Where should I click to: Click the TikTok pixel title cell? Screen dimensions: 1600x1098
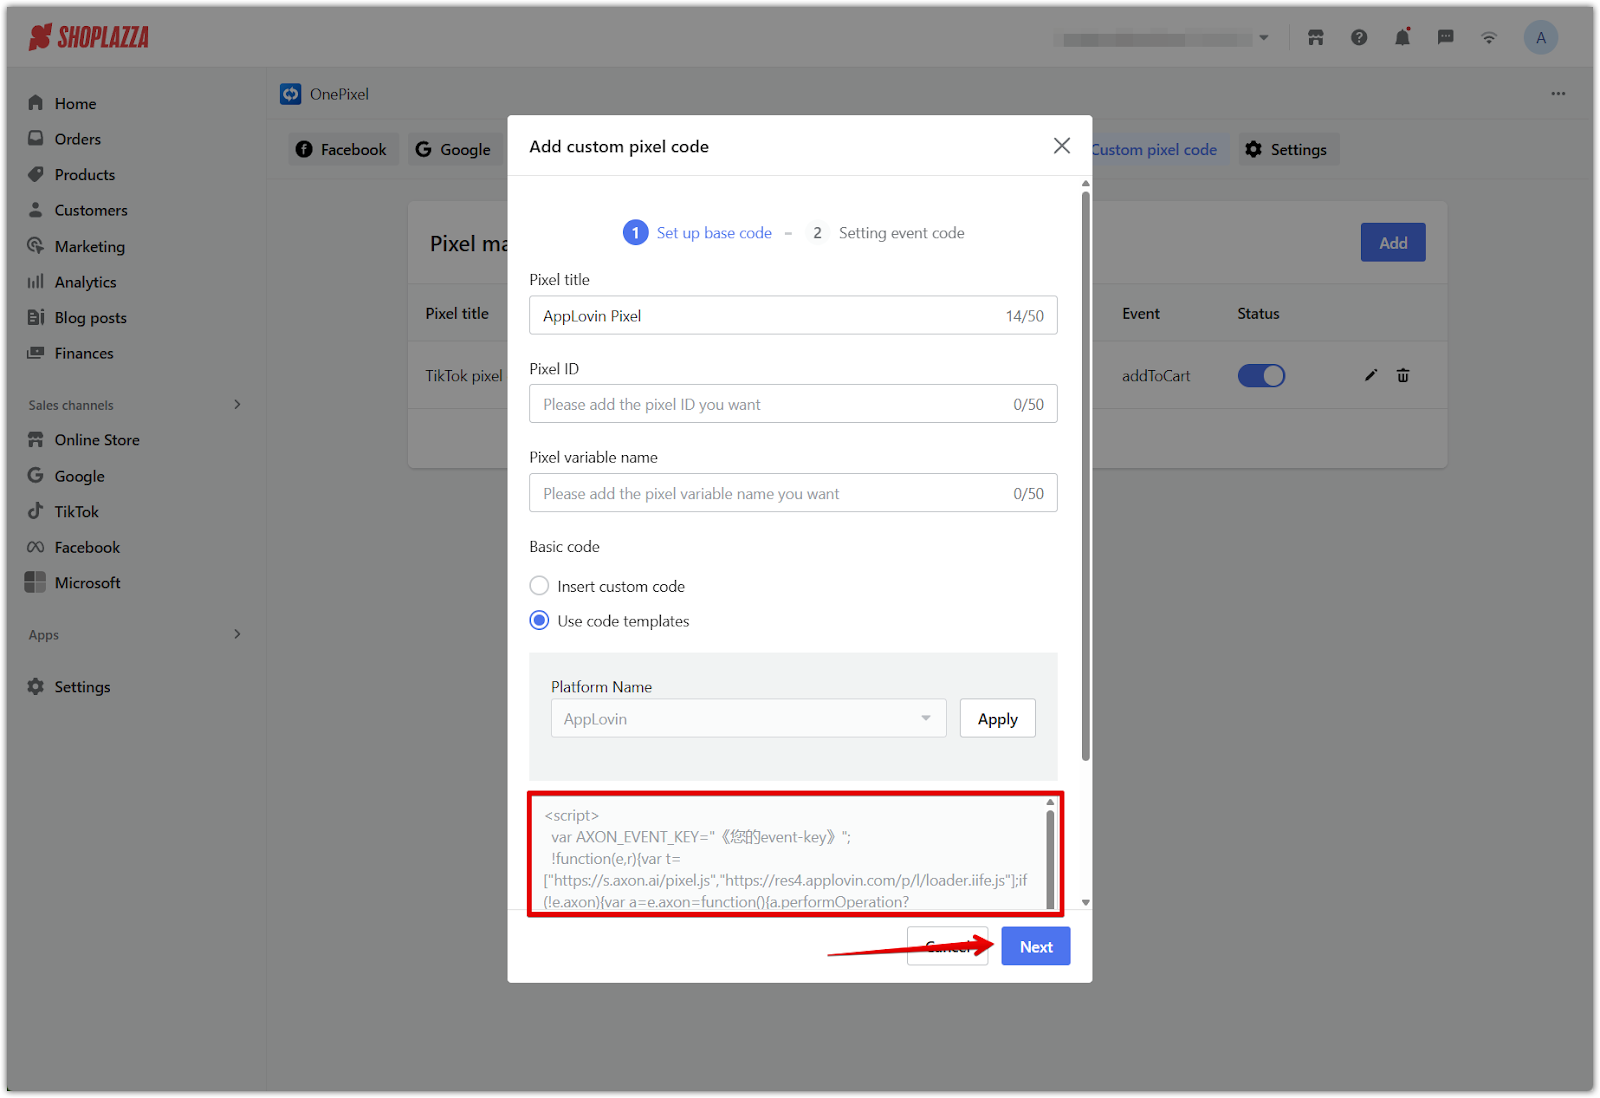464,376
